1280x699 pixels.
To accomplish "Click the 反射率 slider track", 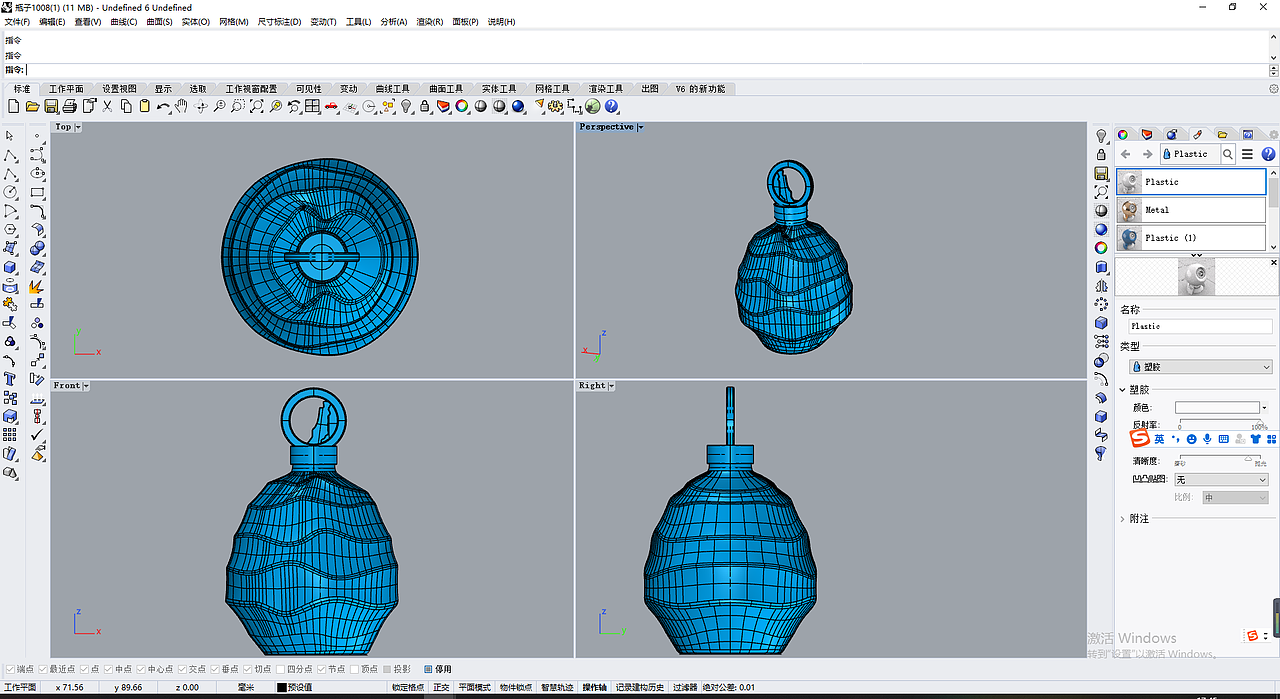I will 1220,421.
